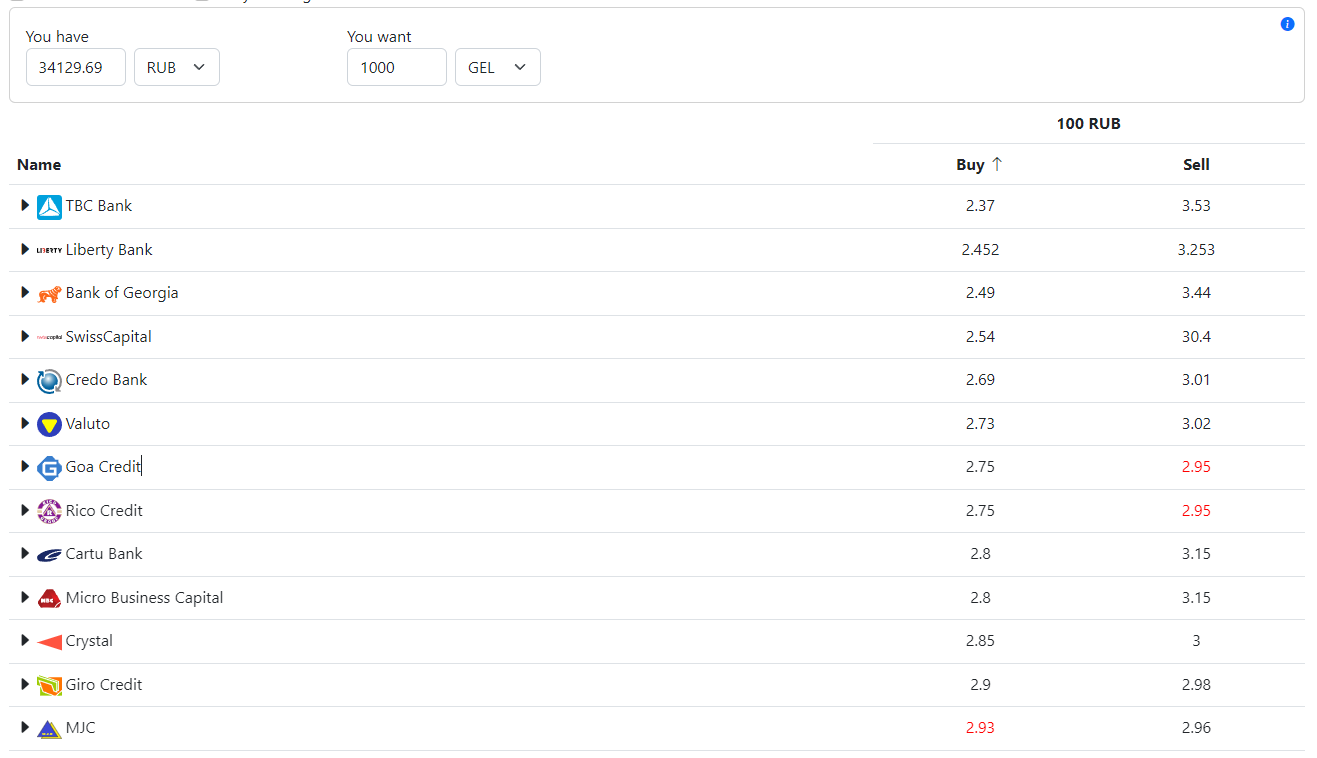This screenshot has height=758, width=1317.
Task: Sort by the Sell column header
Action: tap(1196, 165)
